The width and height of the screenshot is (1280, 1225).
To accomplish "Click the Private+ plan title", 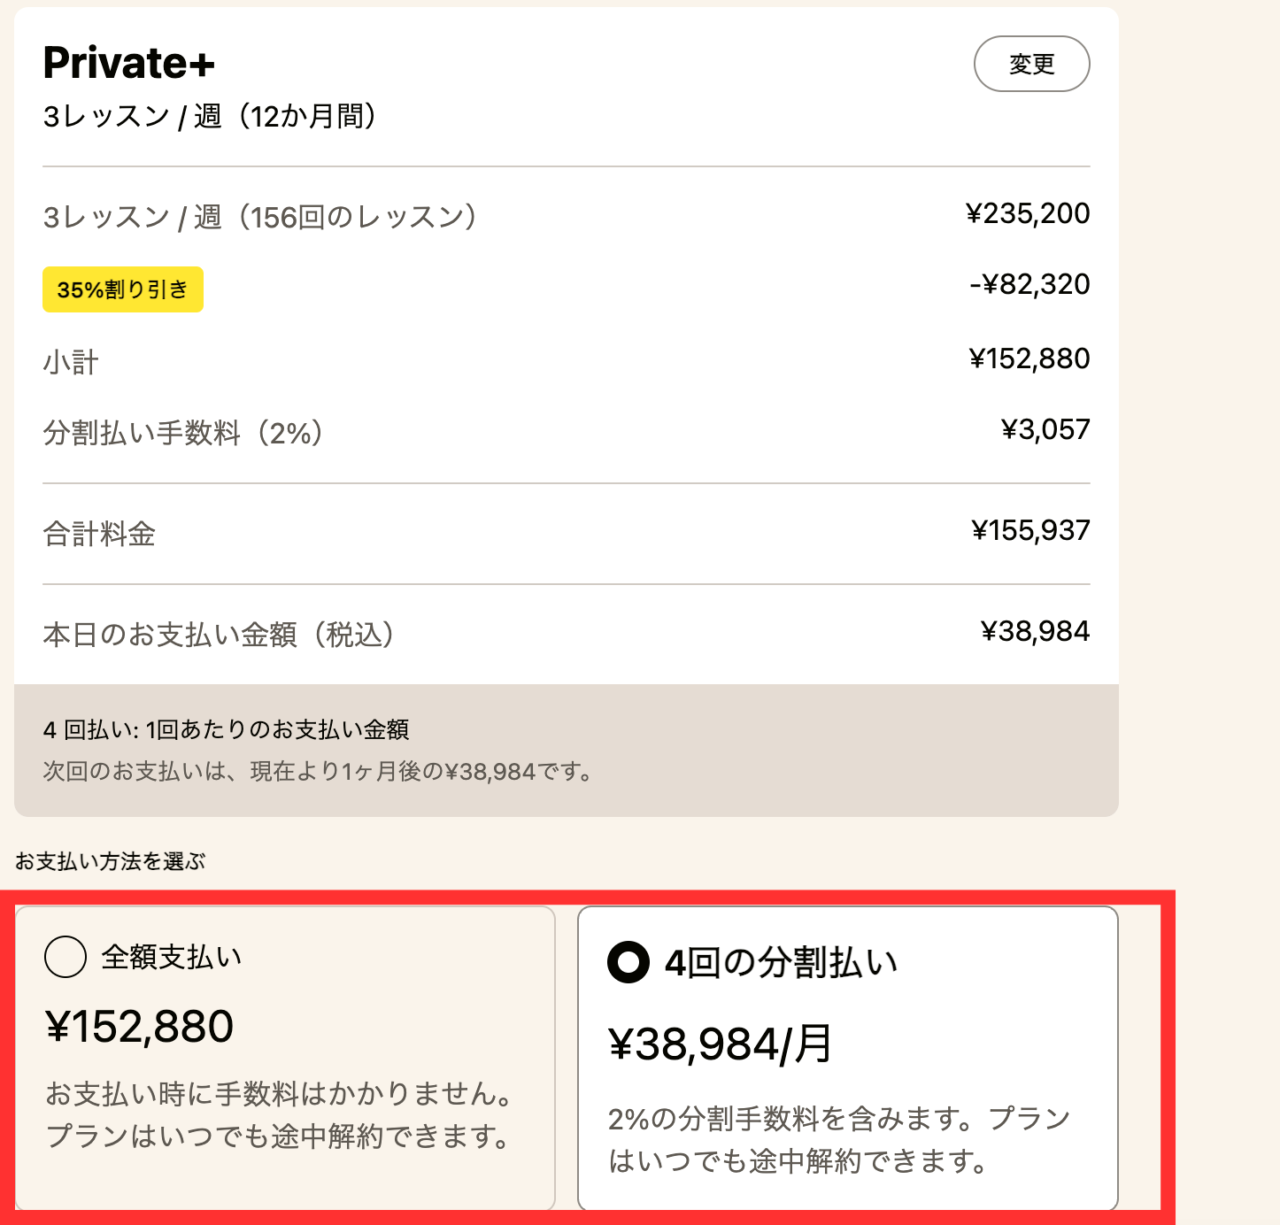I will tap(127, 62).
